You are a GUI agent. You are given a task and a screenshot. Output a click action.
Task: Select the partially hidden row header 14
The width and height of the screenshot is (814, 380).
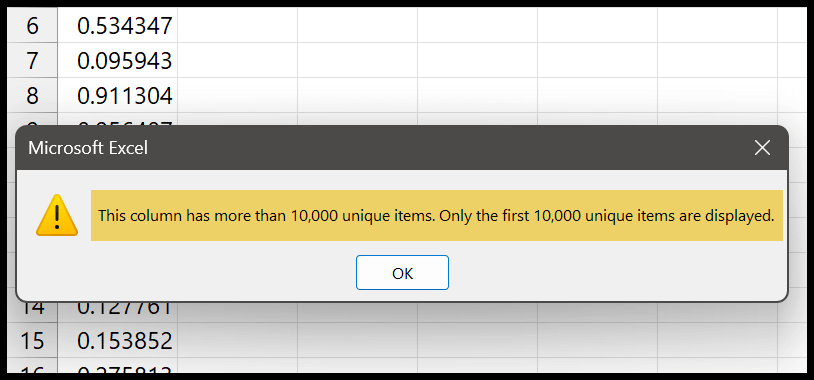tap(32, 312)
